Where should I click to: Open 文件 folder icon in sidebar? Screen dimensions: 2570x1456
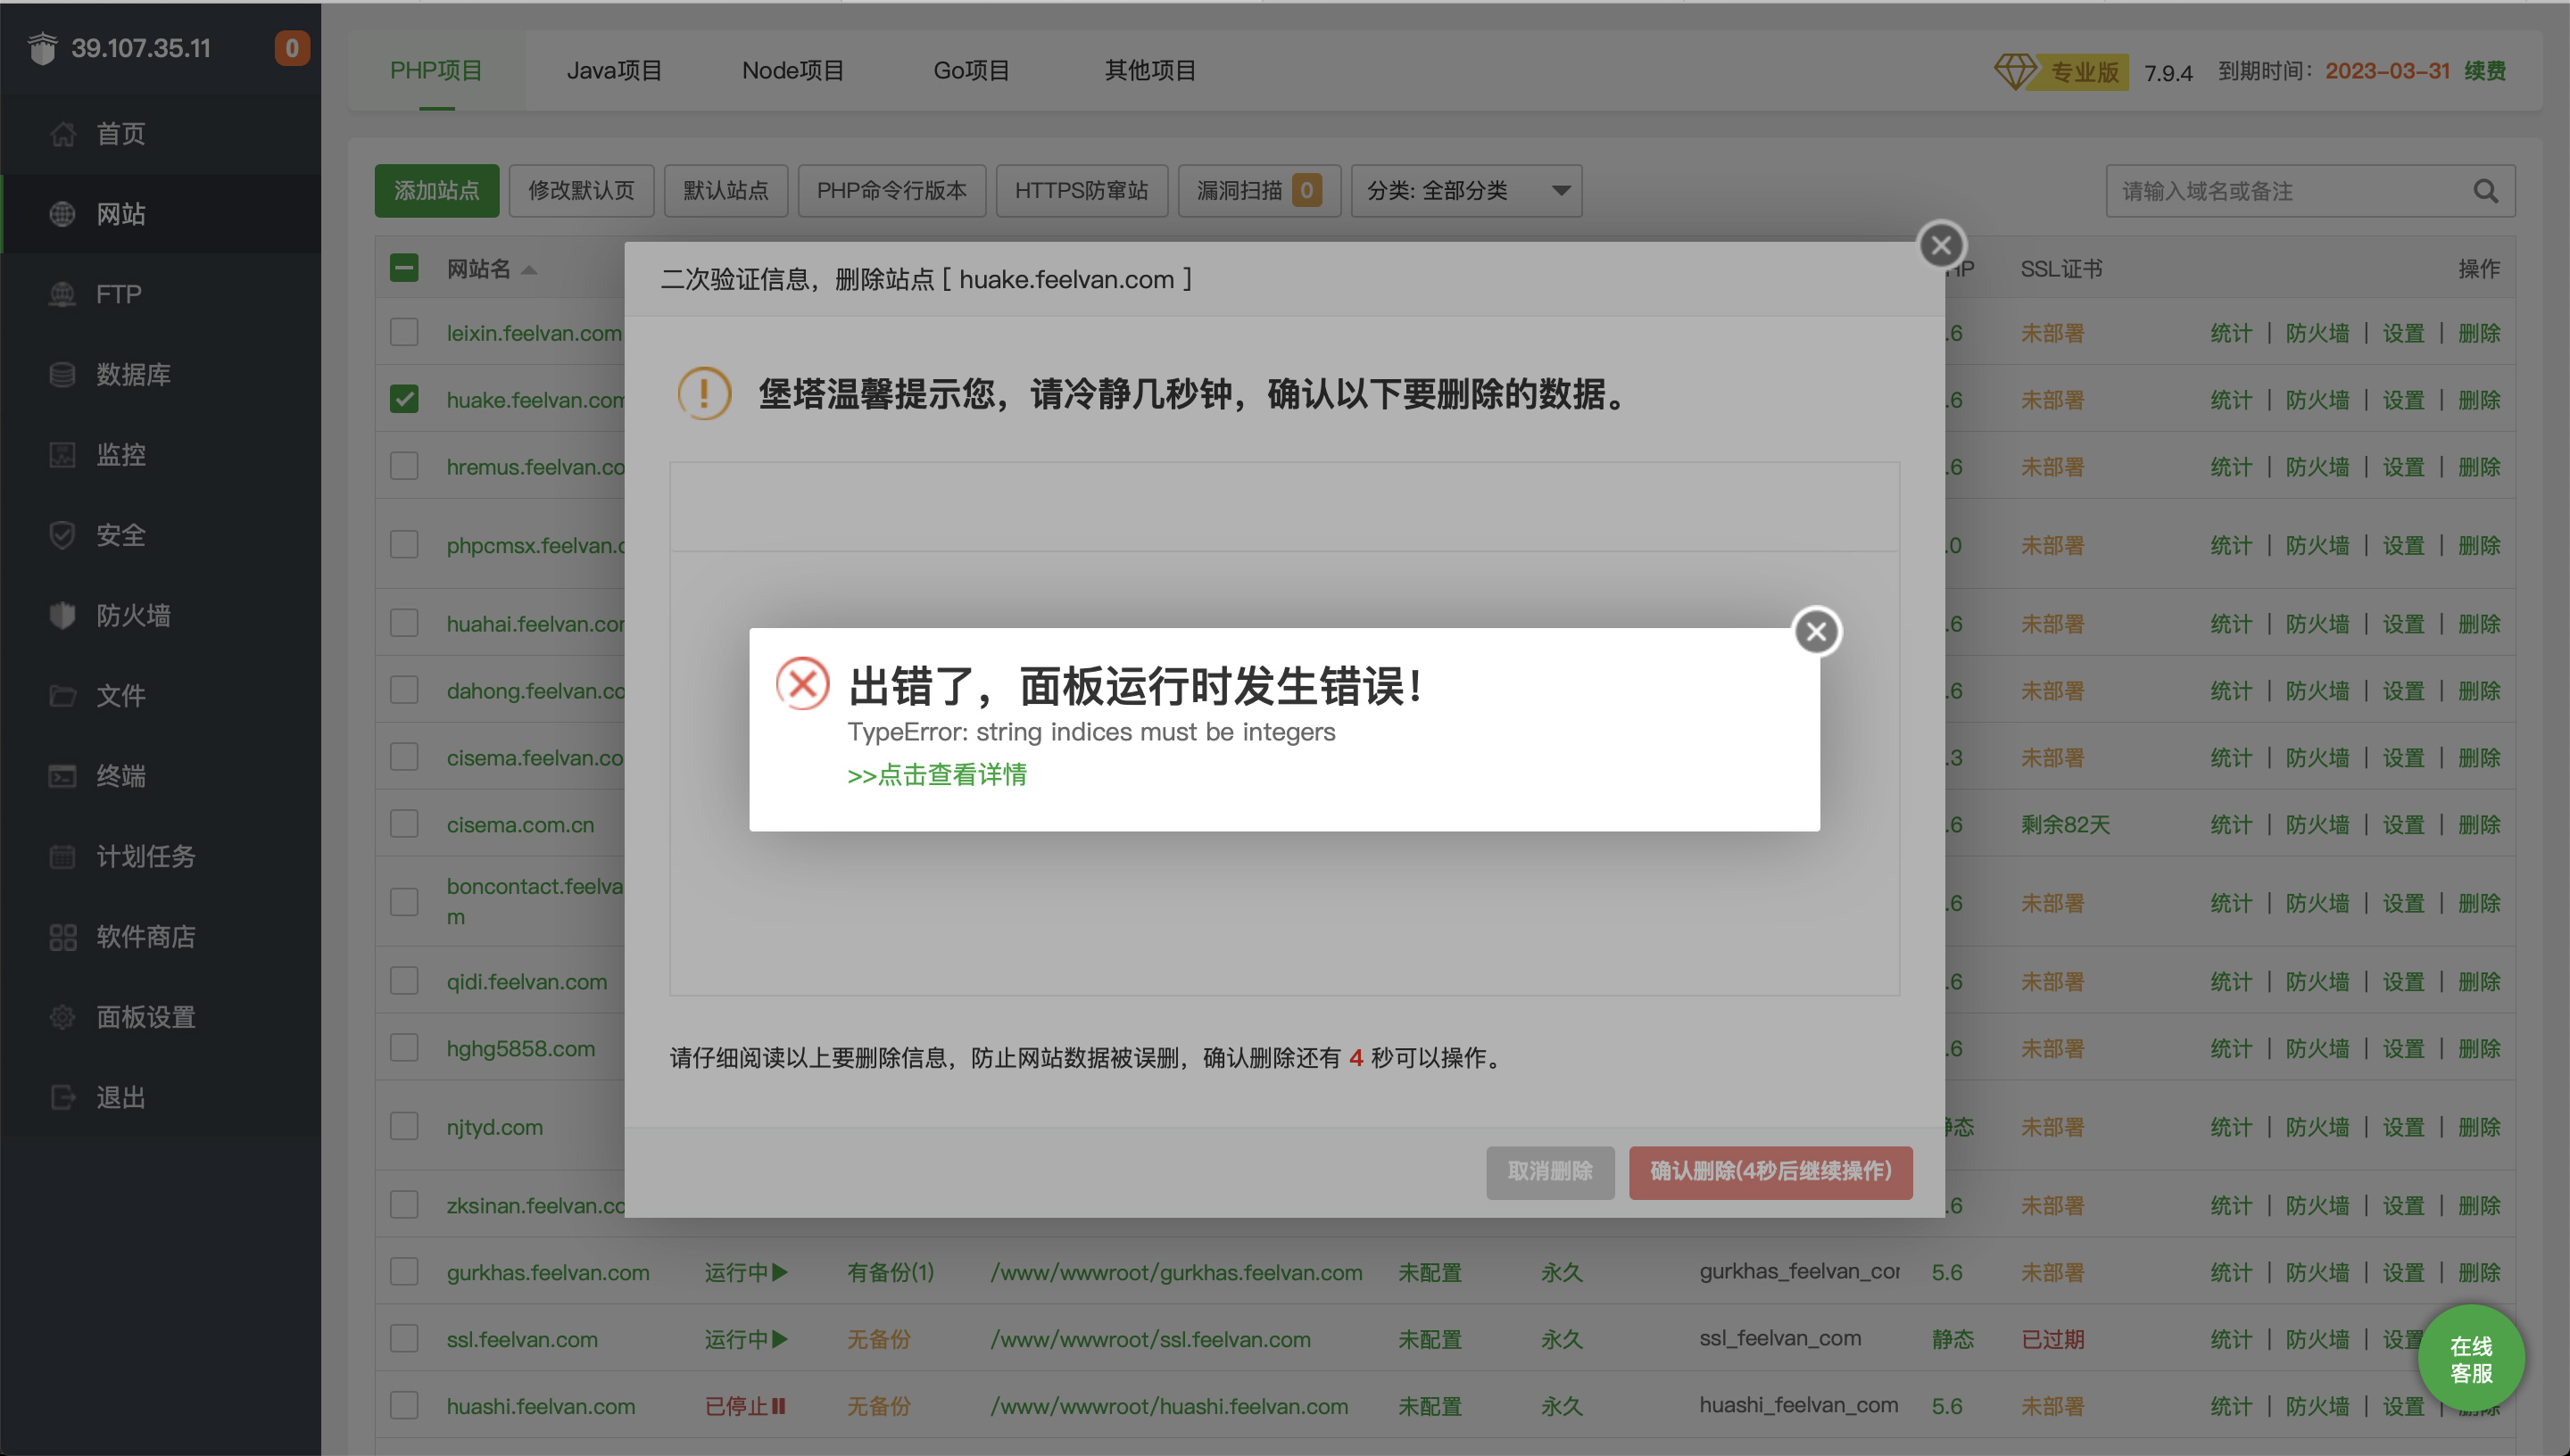(62, 696)
